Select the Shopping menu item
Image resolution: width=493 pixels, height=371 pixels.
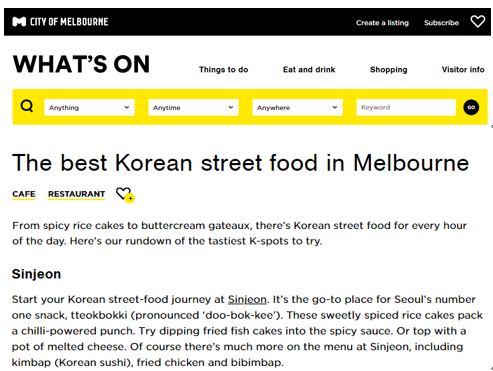point(389,70)
